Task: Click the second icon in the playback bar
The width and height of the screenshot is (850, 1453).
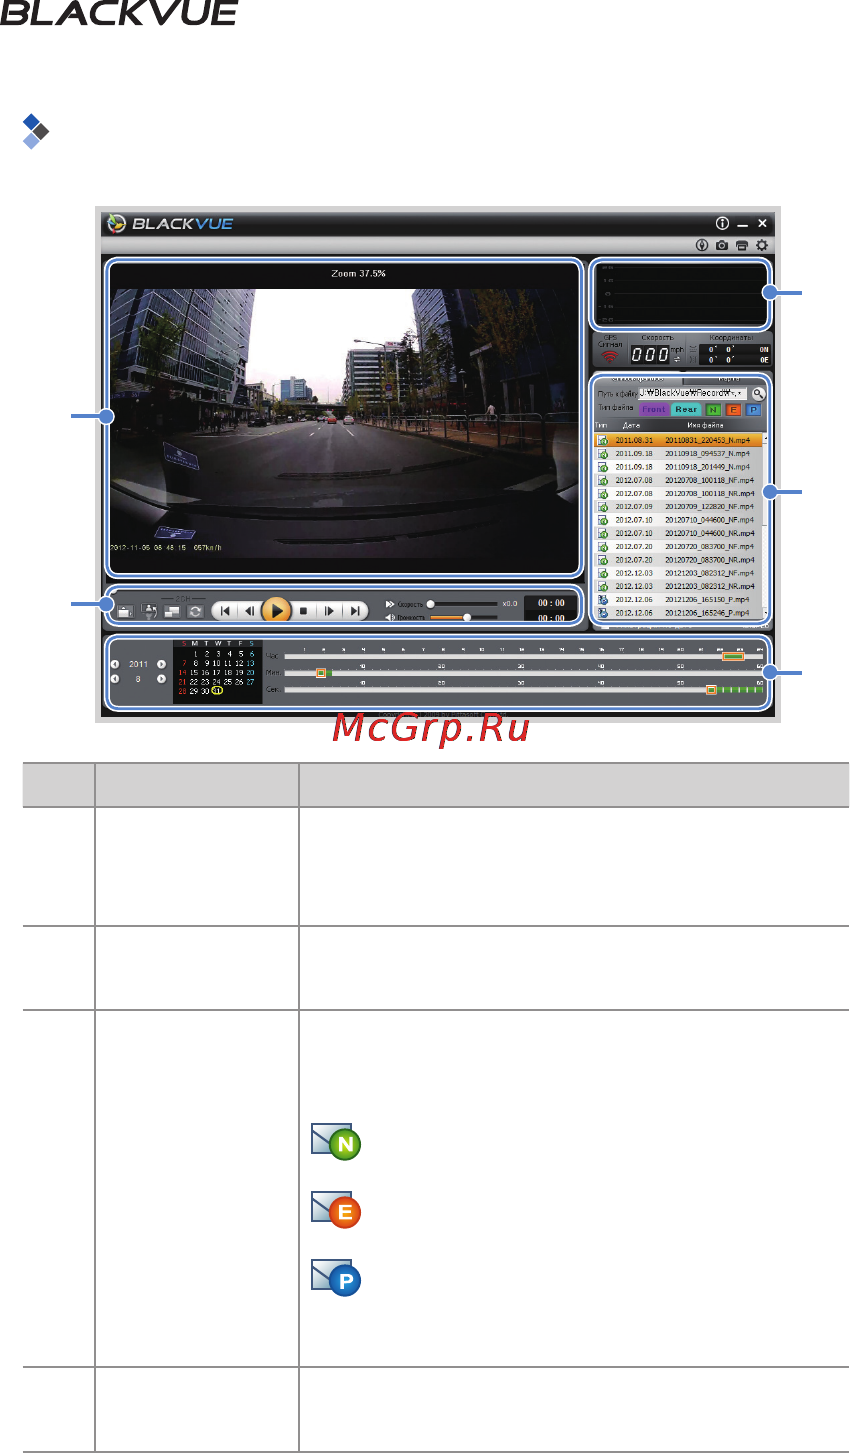Action: tap(149, 611)
